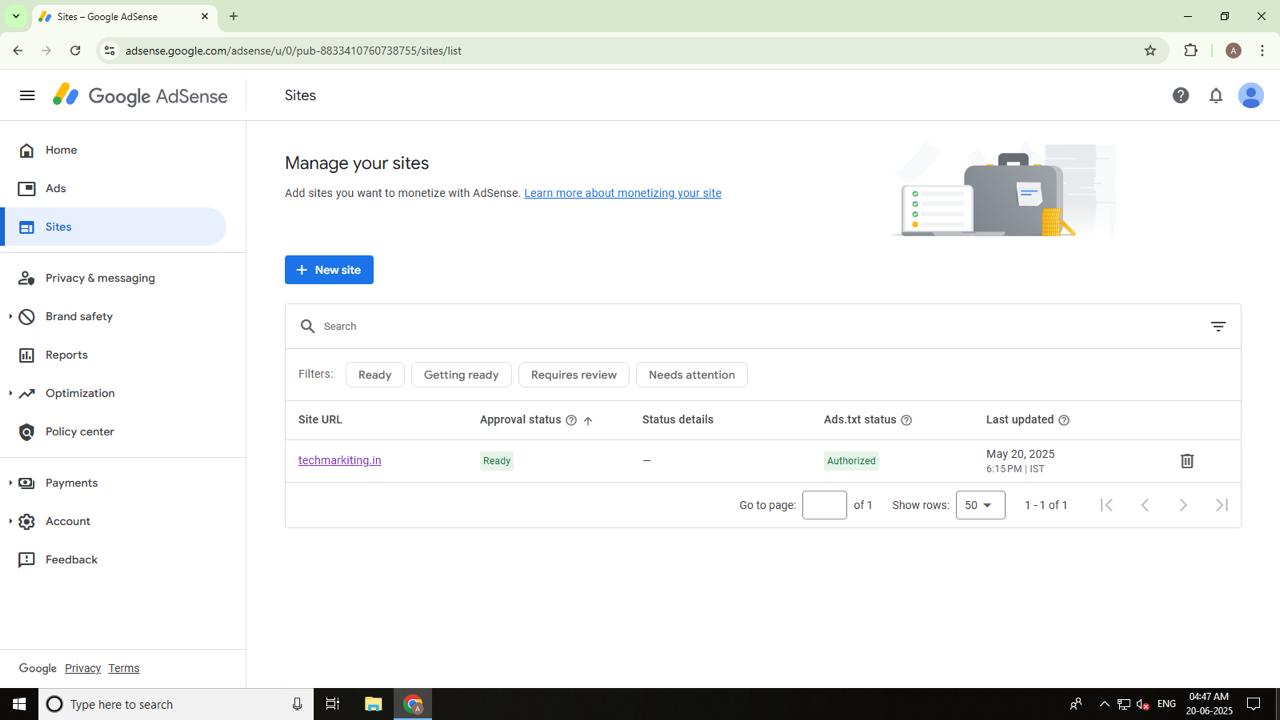Open techmarkiting.in site link
Image resolution: width=1280 pixels, height=720 pixels.
[339, 461]
